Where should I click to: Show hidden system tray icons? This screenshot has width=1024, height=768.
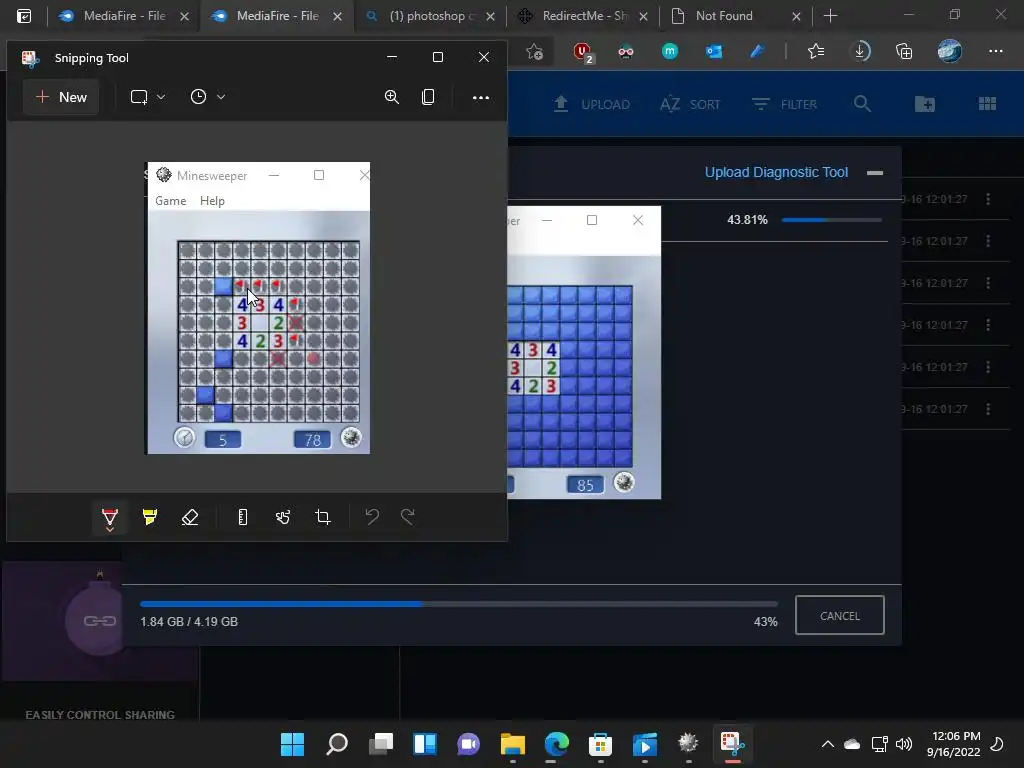[x=827, y=744]
